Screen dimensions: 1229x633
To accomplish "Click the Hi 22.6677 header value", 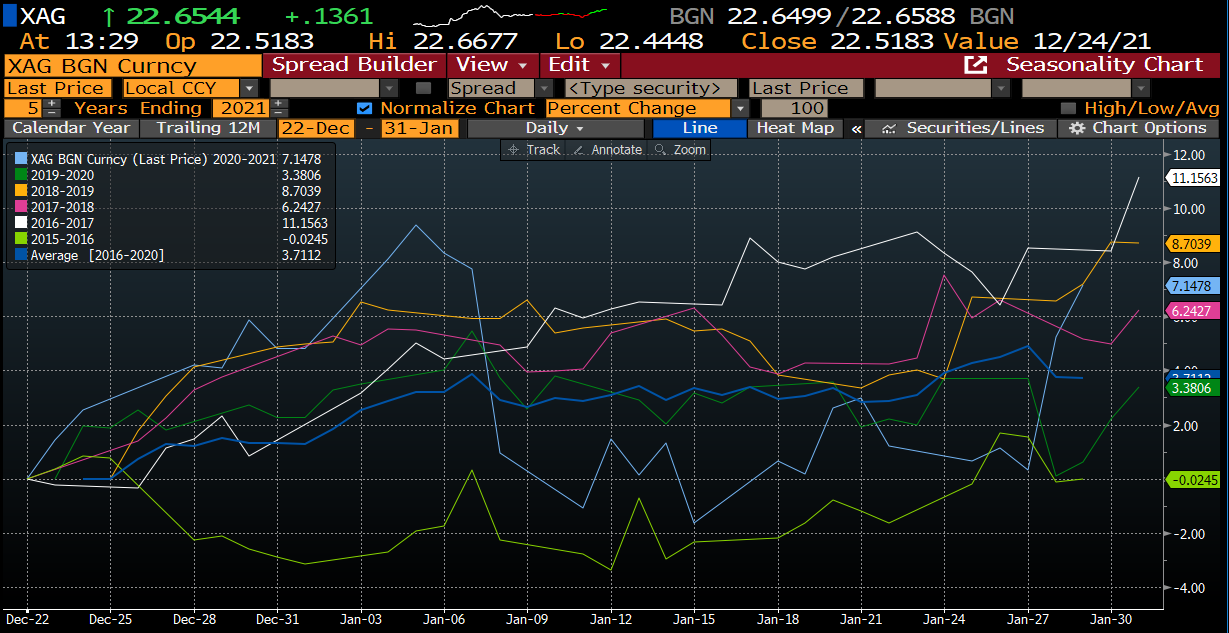I will [443, 41].
